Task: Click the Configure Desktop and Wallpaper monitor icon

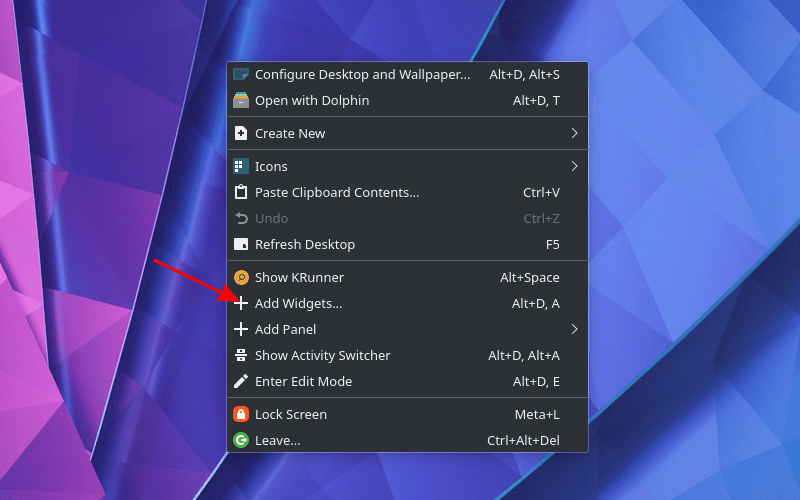Action: [240, 75]
